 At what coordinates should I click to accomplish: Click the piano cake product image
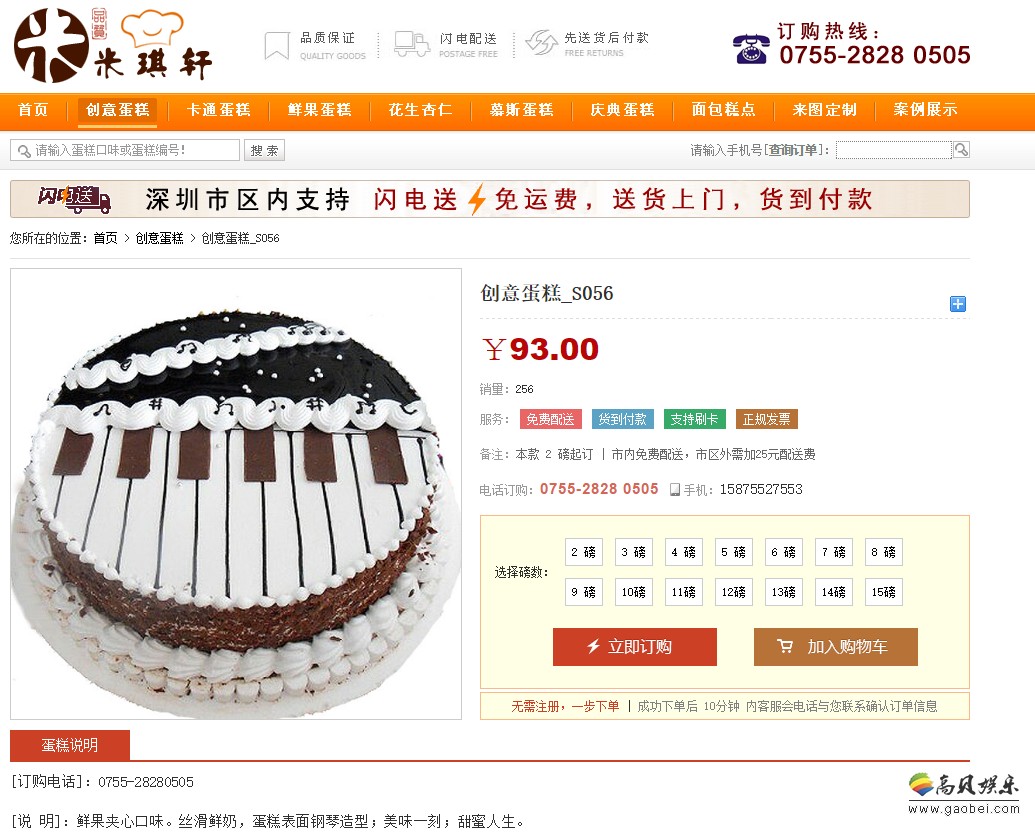(x=236, y=494)
